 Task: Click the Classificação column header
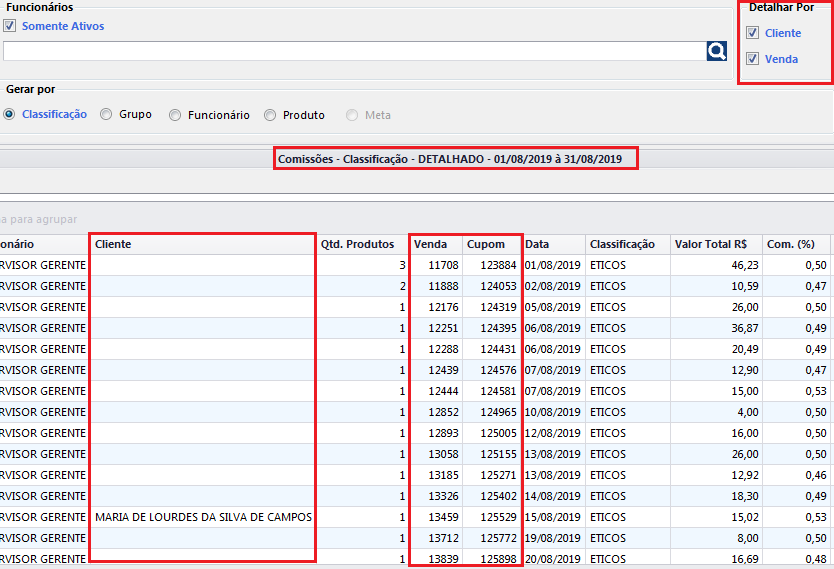(622, 244)
